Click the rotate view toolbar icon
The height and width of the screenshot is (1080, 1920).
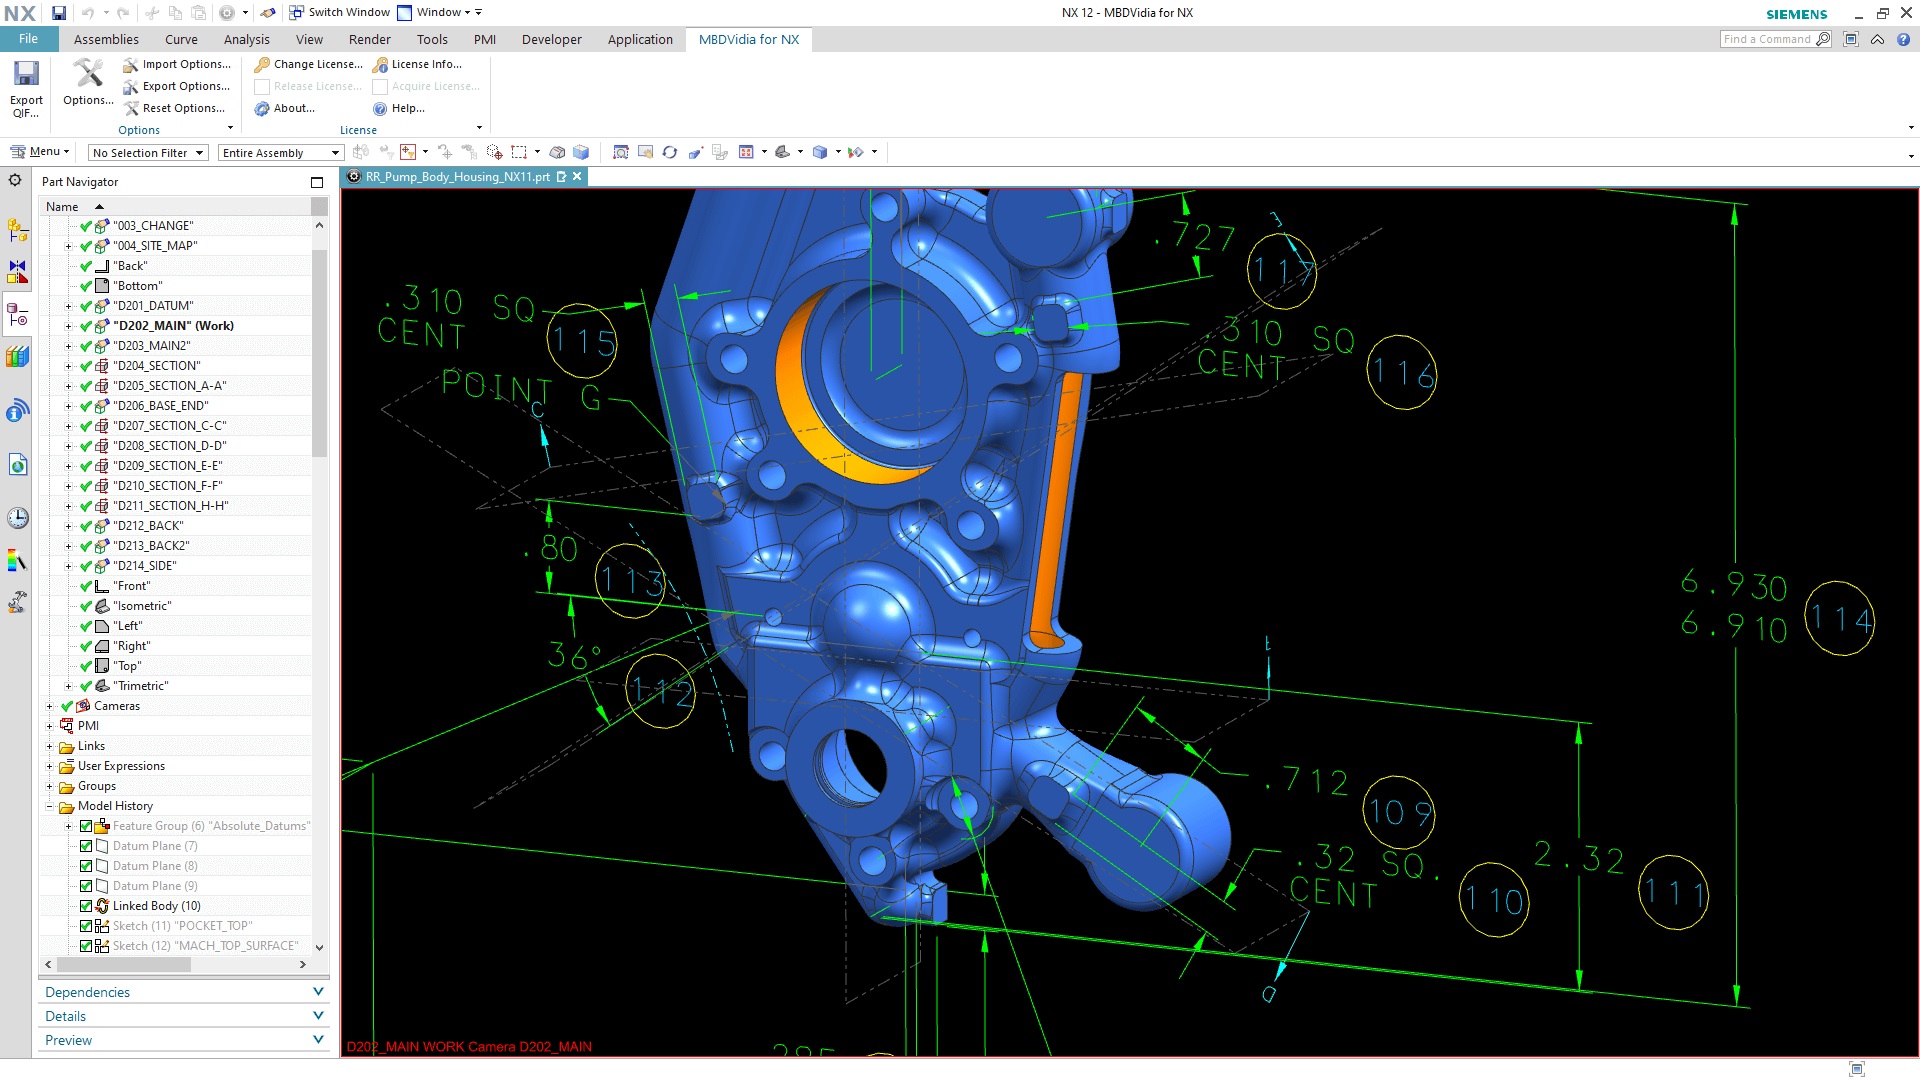coord(670,152)
